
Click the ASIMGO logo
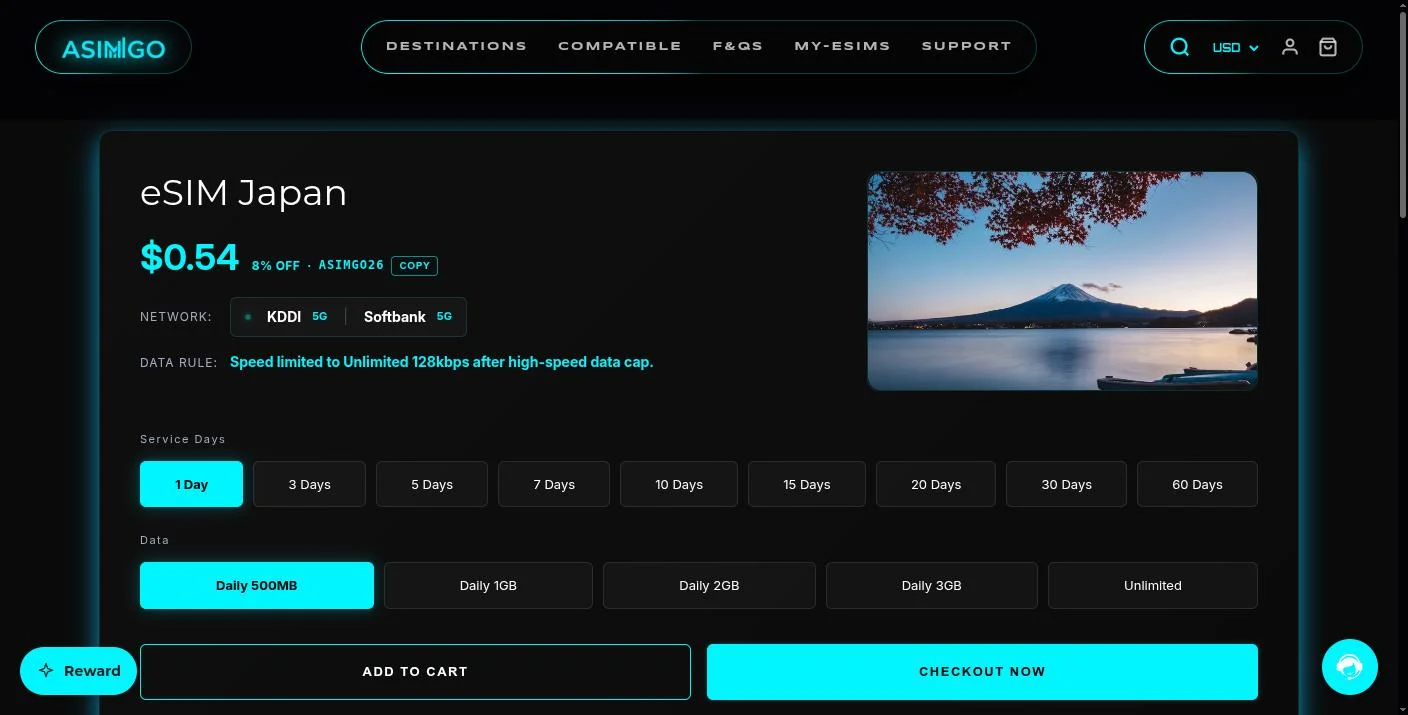113,47
